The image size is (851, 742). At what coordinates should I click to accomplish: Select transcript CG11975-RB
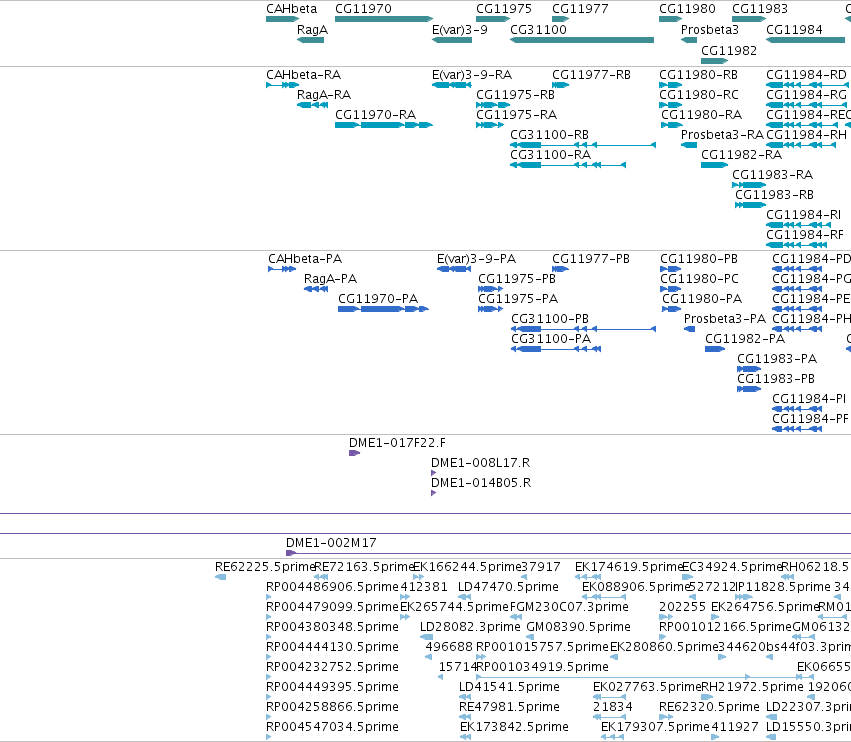pyautogui.click(x=516, y=95)
